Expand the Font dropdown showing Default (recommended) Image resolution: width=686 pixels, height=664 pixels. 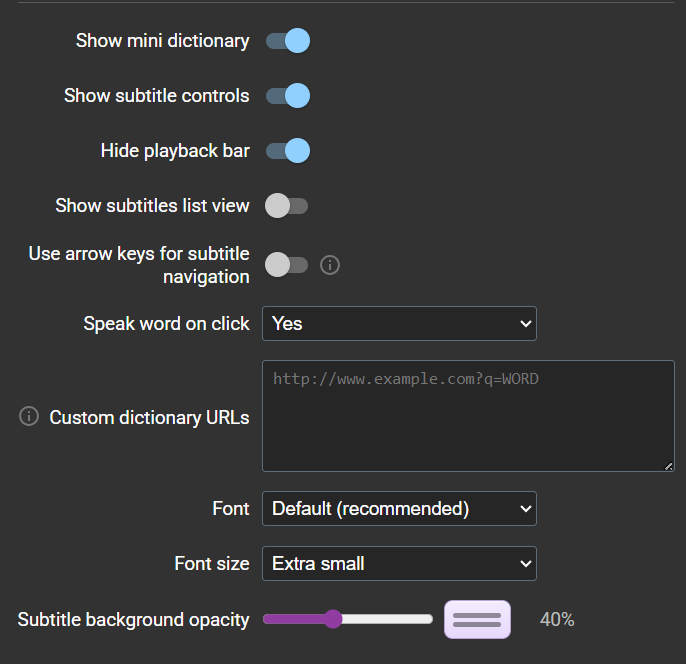(399, 509)
